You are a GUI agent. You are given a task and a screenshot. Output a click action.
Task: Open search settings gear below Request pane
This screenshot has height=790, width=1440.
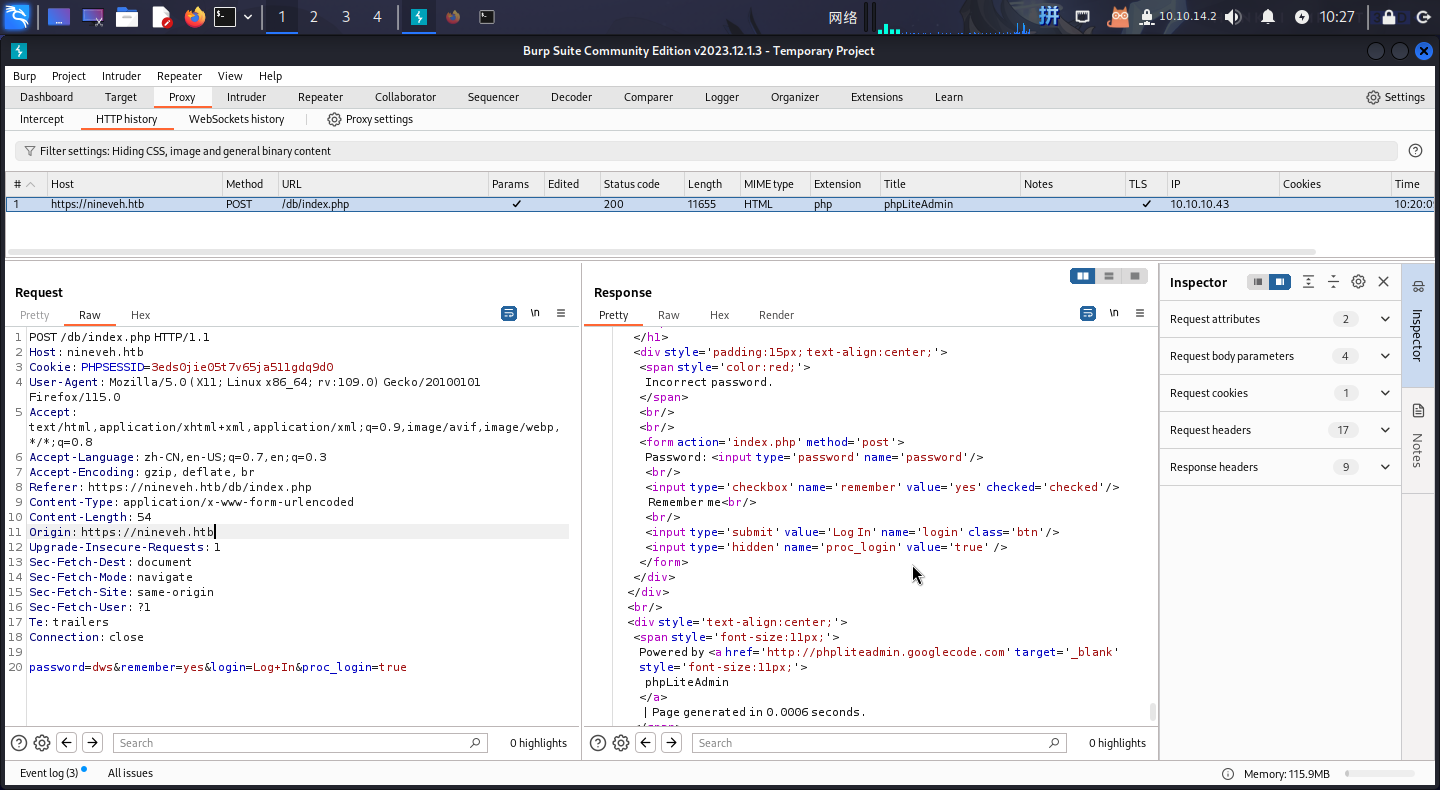pyautogui.click(x=42, y=743)
